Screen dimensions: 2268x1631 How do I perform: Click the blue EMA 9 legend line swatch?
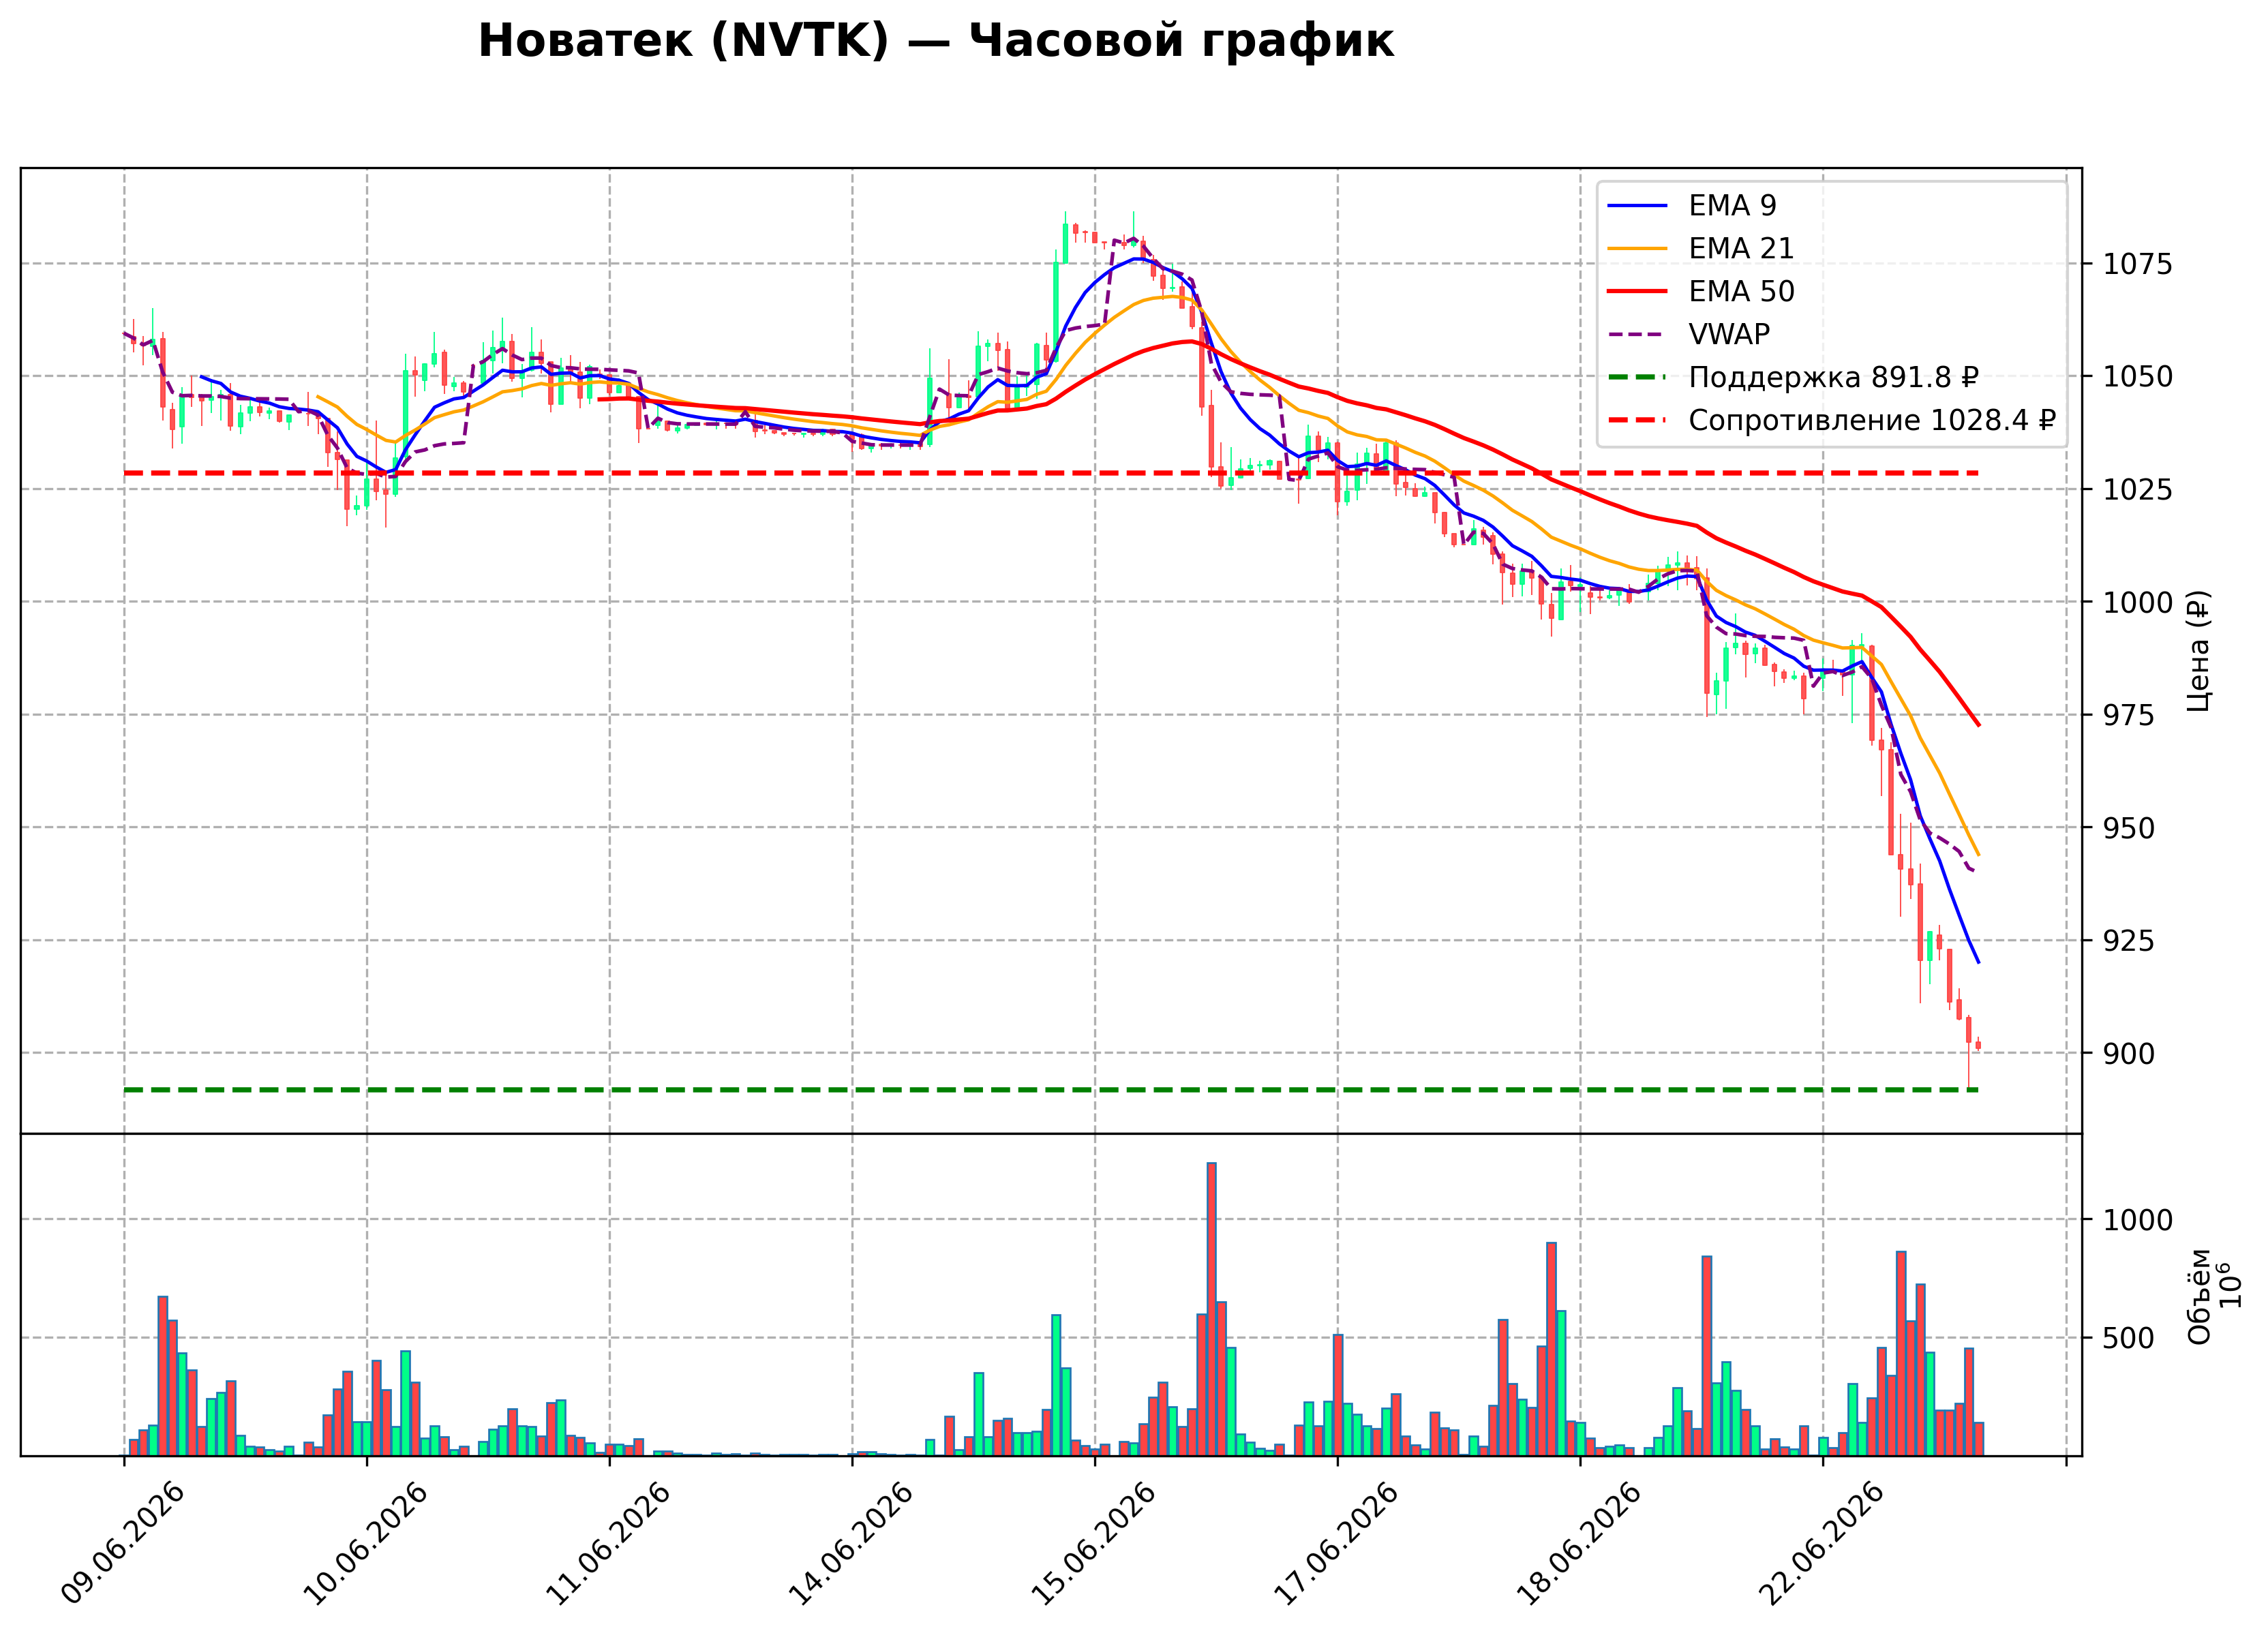click(x=1637, y=205)
